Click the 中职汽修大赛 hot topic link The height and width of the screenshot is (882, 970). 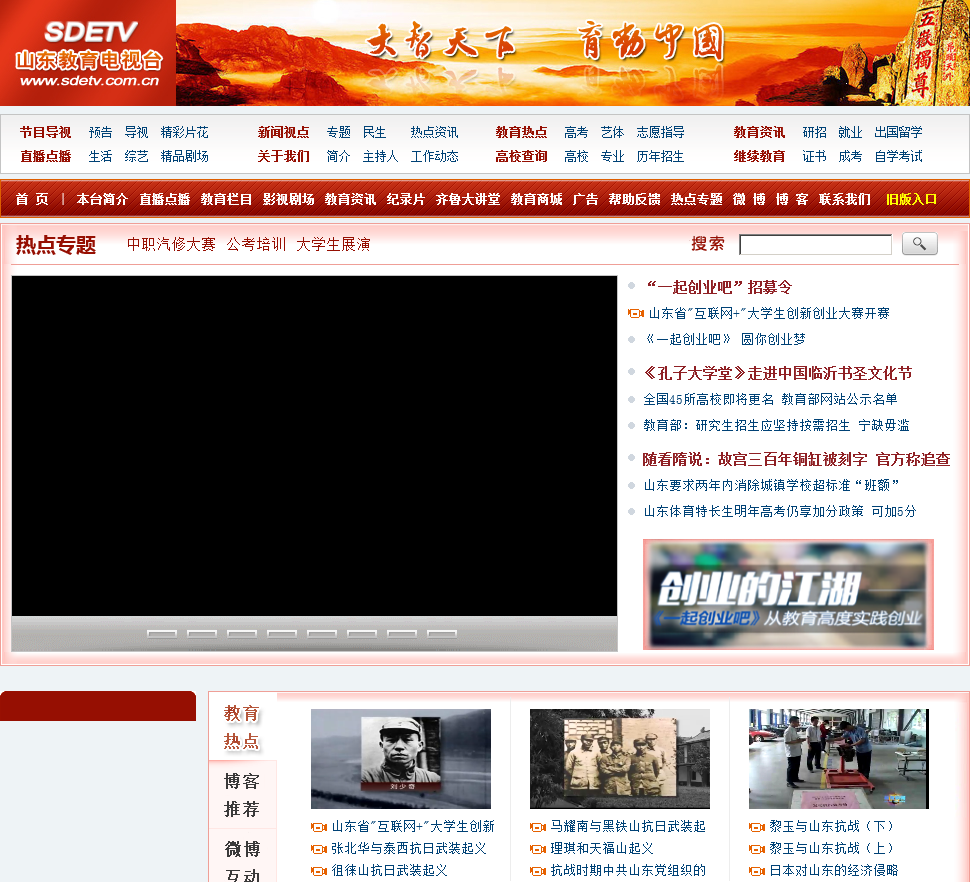click(x=171, y=244)
